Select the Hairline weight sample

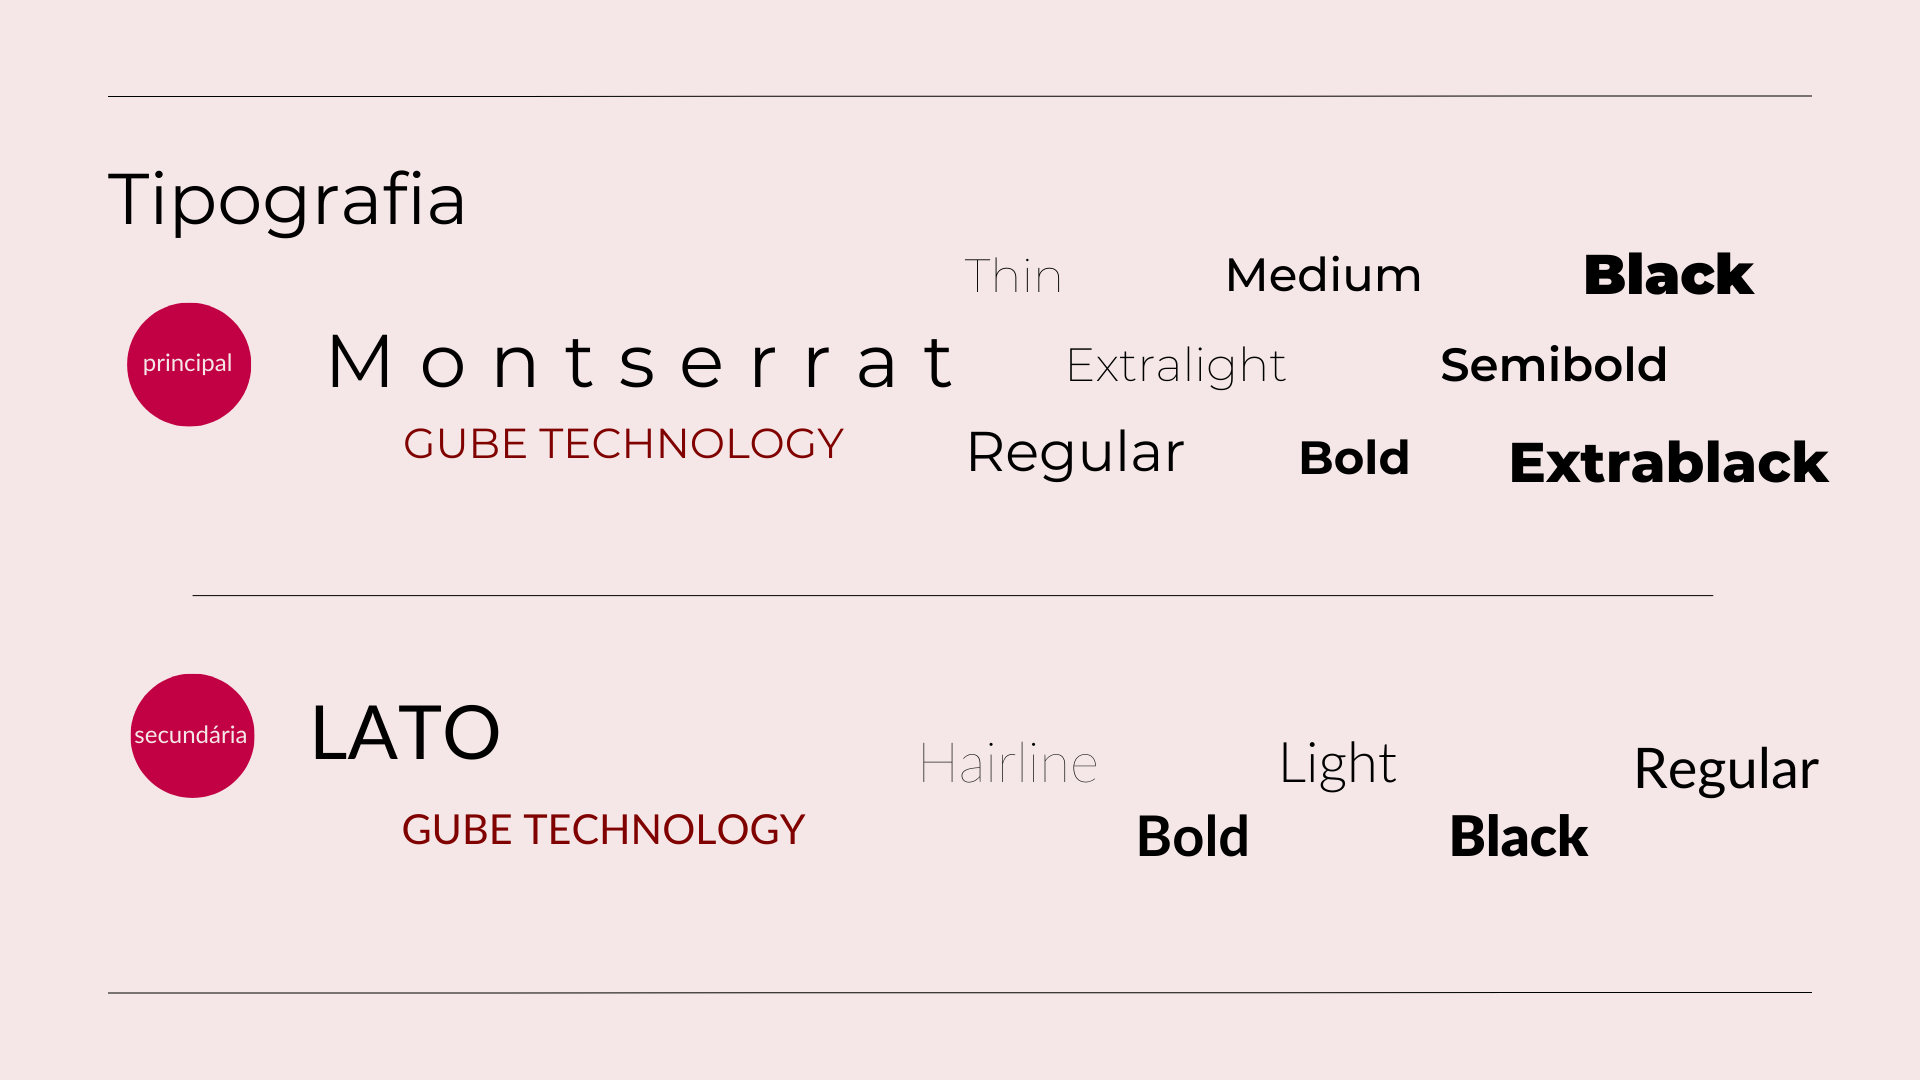point(1008,764)
